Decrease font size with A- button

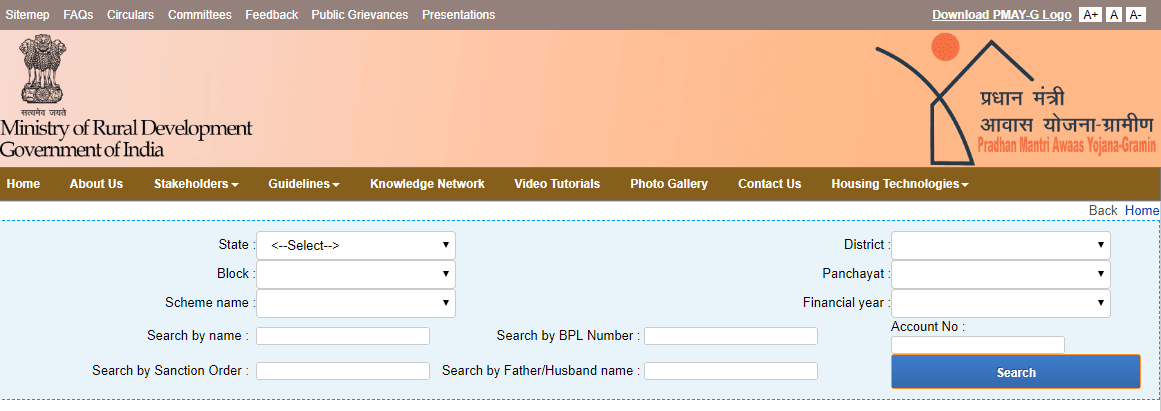1135,15
